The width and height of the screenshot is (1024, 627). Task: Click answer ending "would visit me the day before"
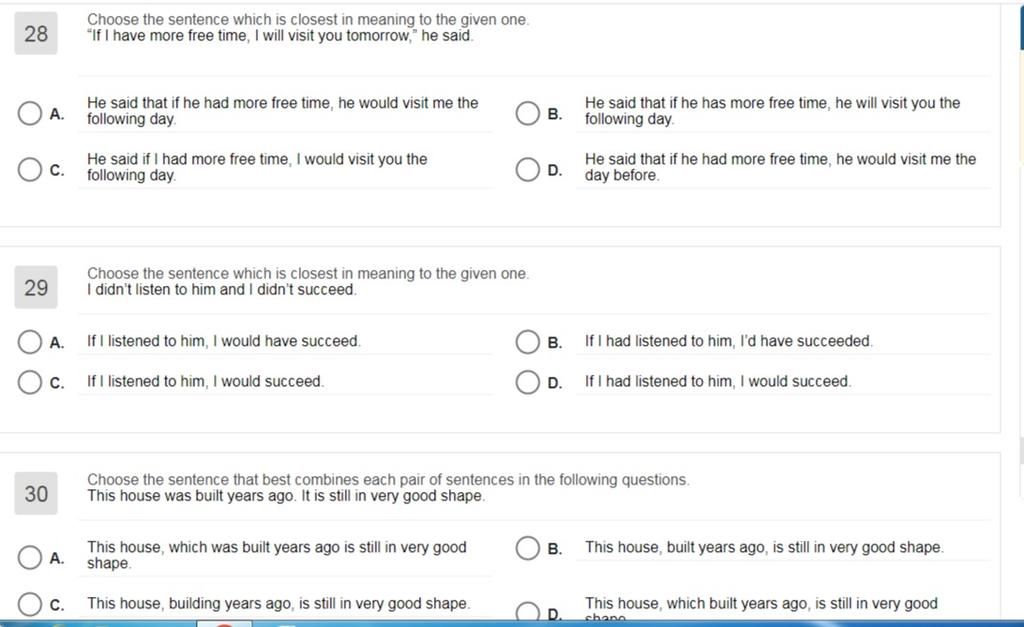(x=780, y=167)
